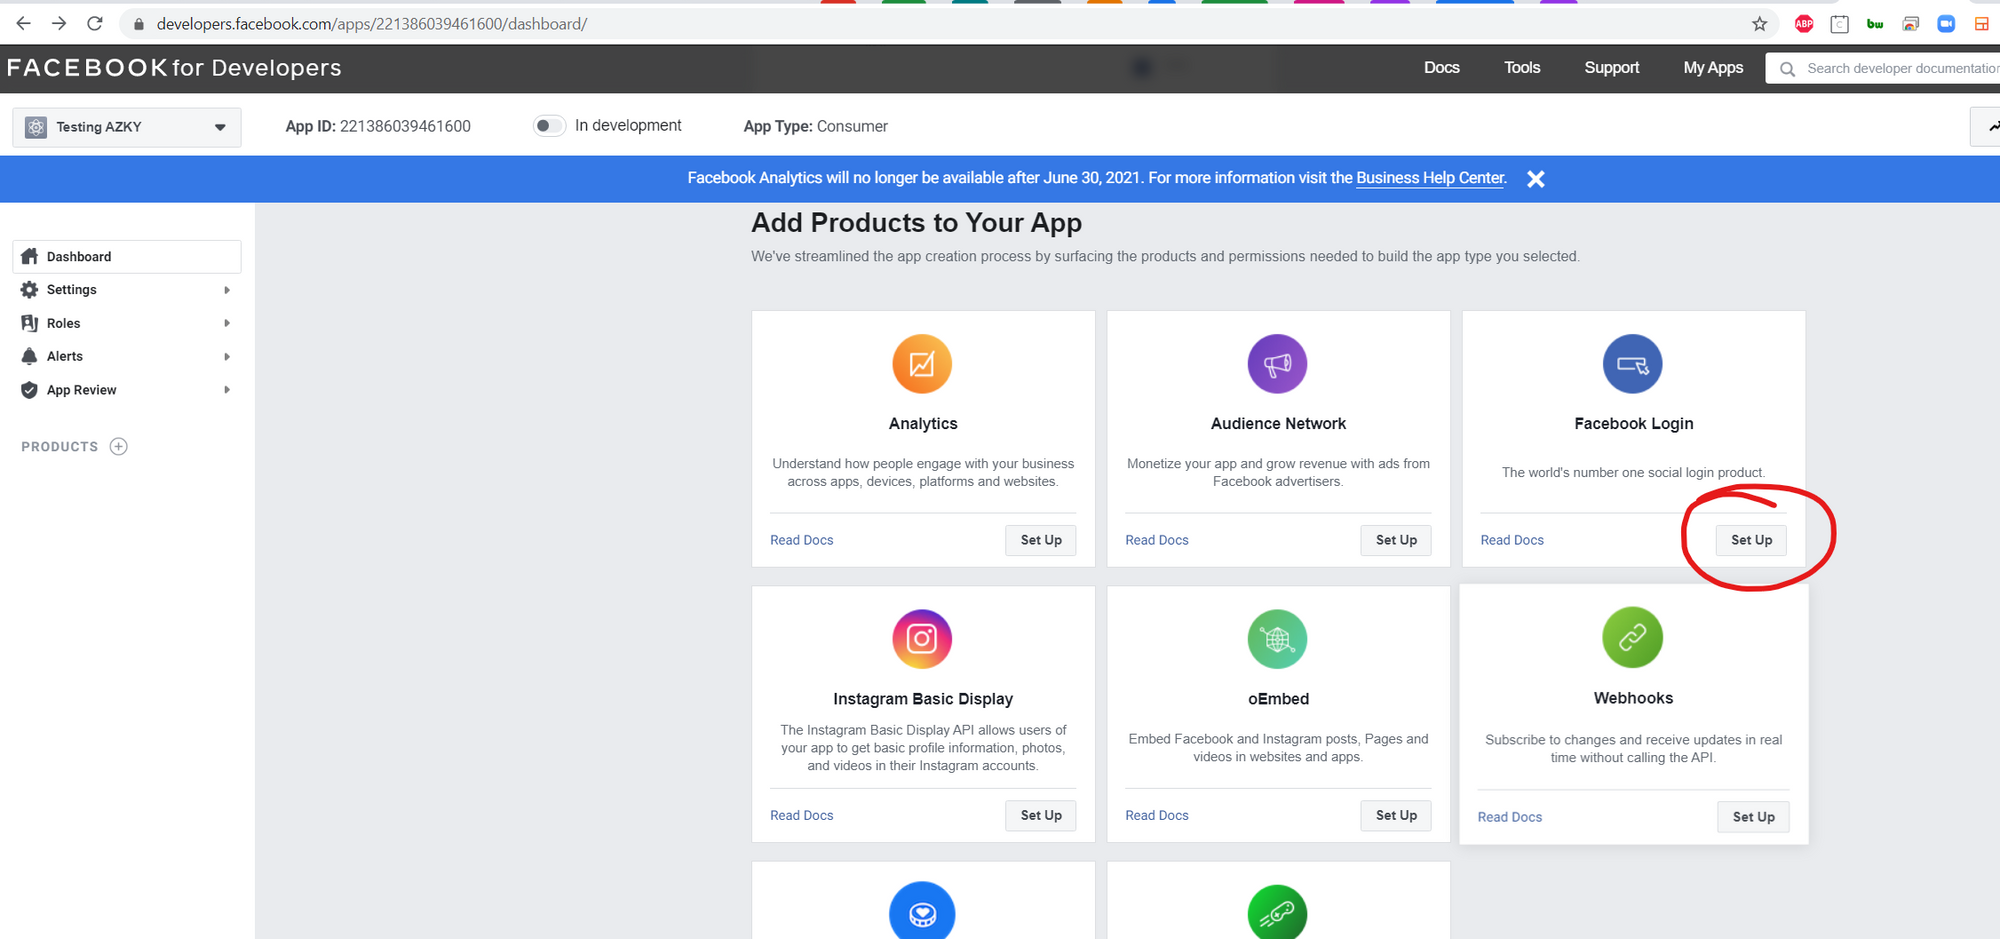Click the blue Facebook Login icon
Image resolution: width=2000 pixels, height=939 pixels.
[1632, 364]
